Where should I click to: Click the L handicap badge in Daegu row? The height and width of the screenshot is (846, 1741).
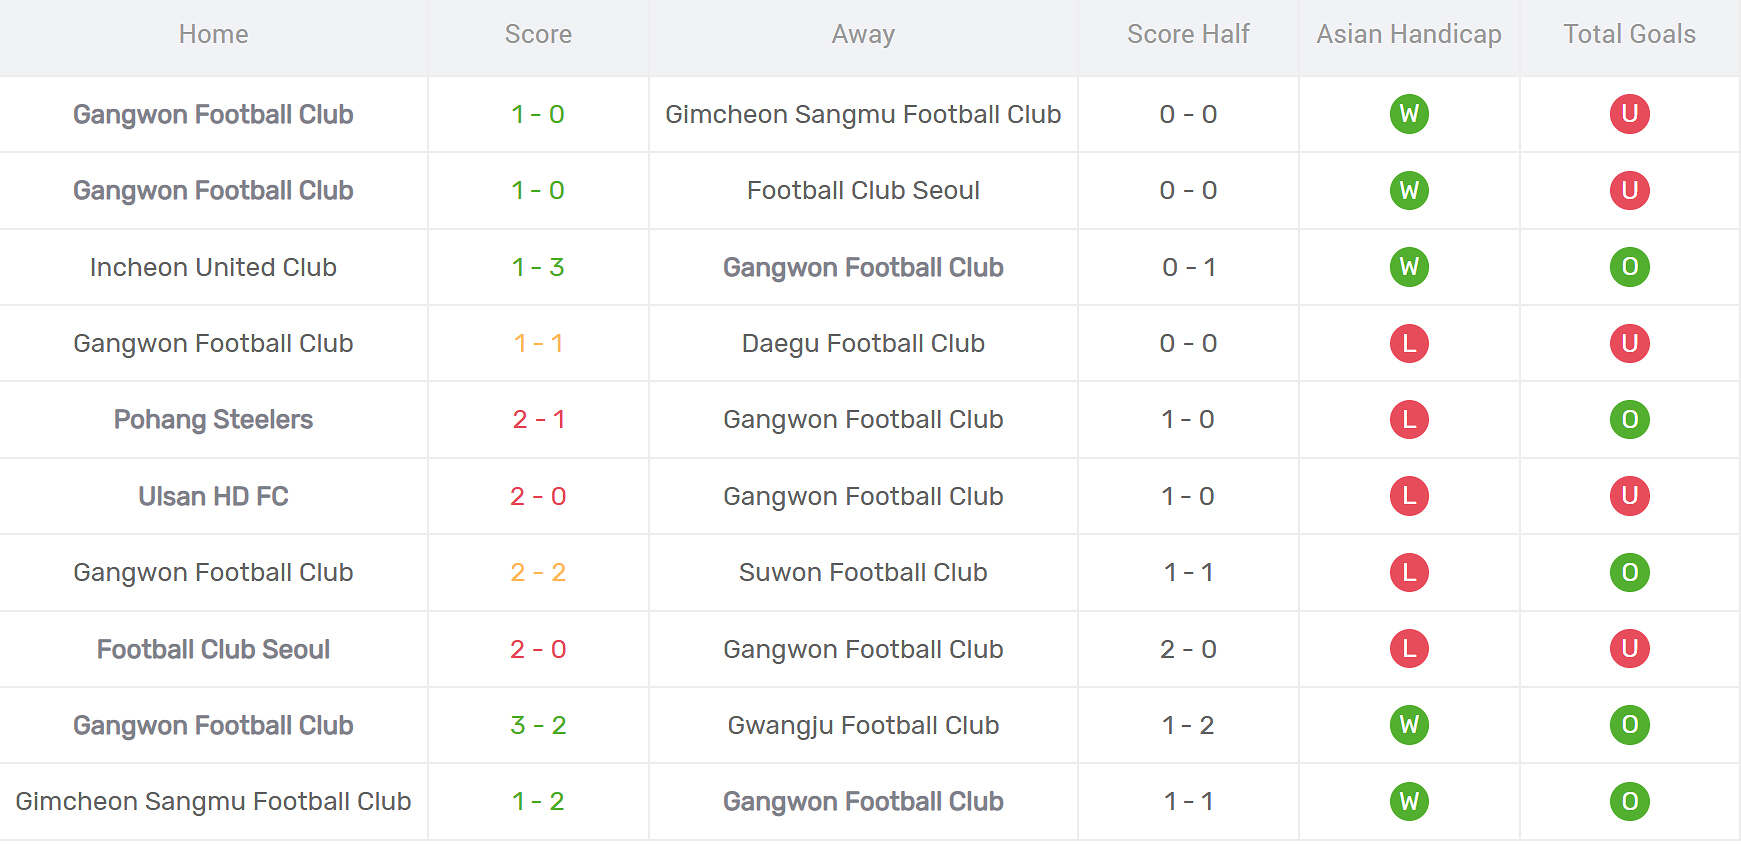pos(1409,343)
